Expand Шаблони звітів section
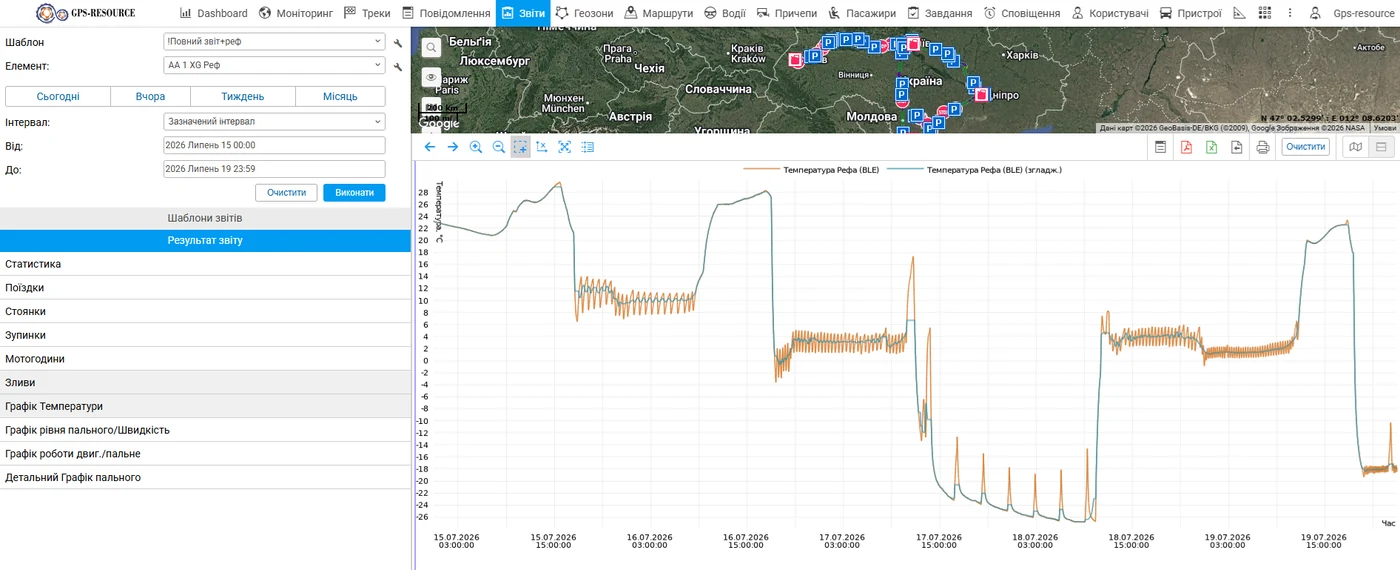Screen dimensions: 1400x570 coord(205,218)
